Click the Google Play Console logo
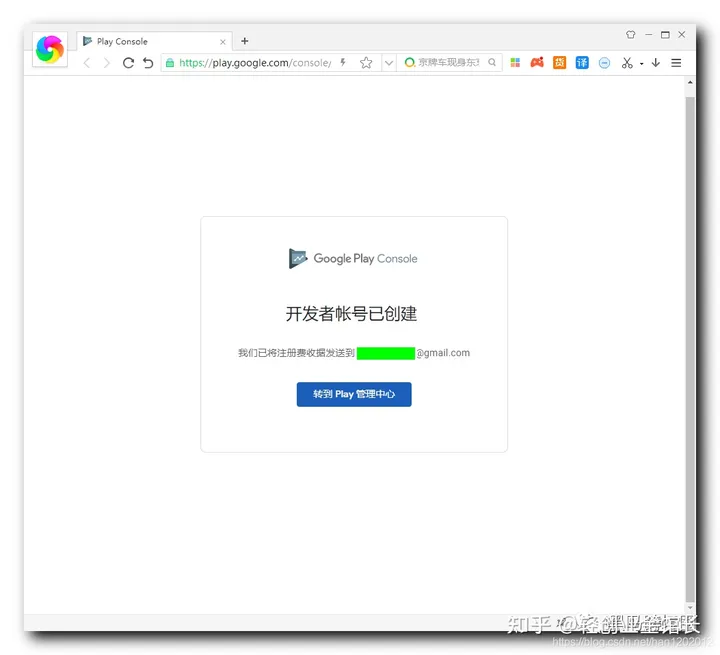720x655 pixels. [353, 259]
